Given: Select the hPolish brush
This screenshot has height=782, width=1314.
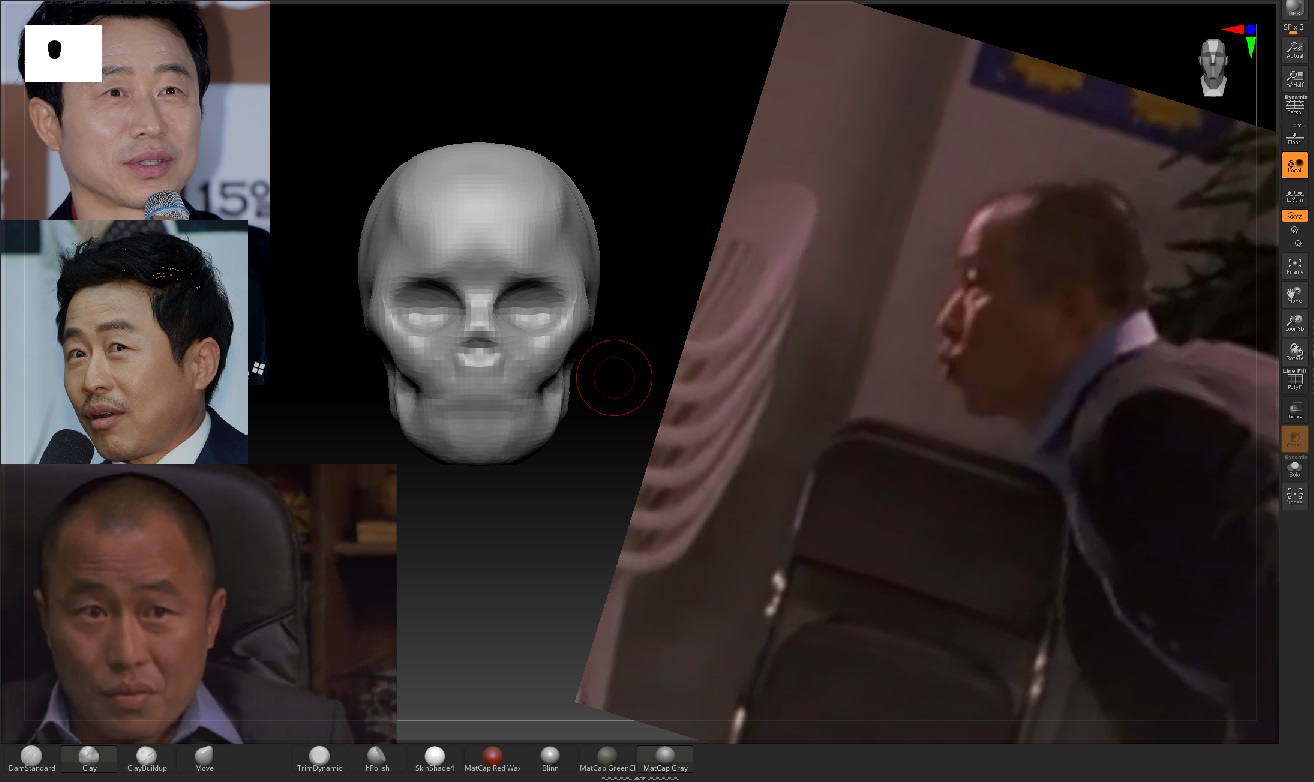Looking at the screenshot, I should pos(377,759).
